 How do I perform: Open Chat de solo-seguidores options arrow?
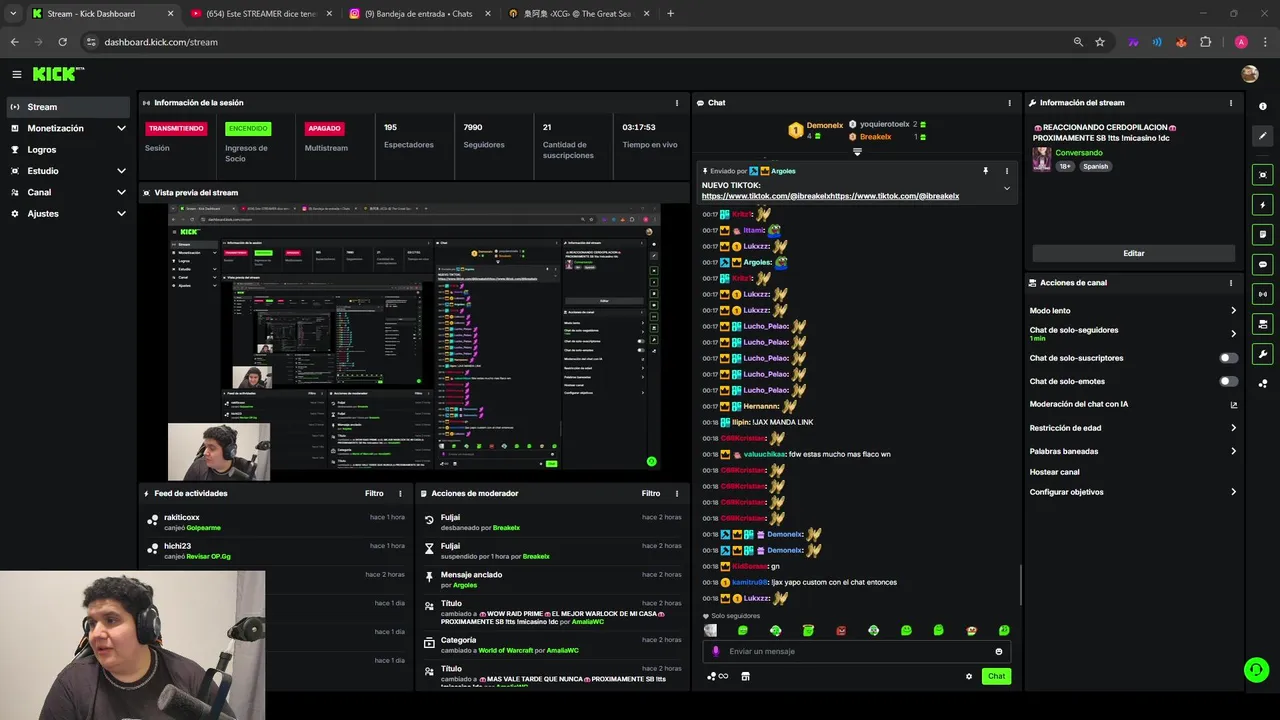(x=1233, y=334)
